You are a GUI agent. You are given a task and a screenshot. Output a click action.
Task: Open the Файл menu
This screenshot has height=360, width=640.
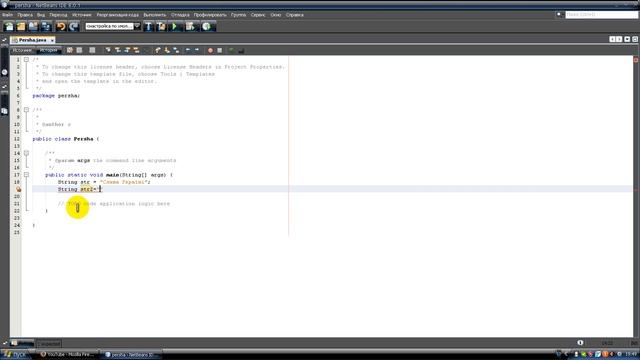(x=7, y=15)
